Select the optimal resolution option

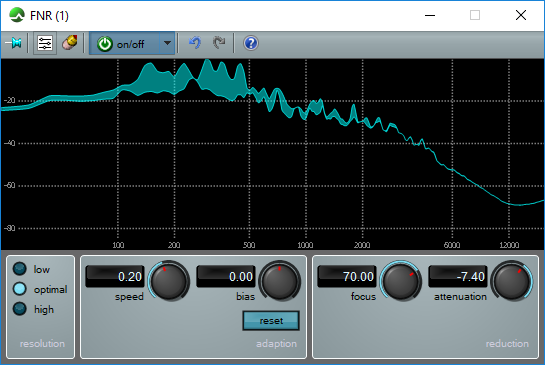pyautogui.click(x=19, y=289)
